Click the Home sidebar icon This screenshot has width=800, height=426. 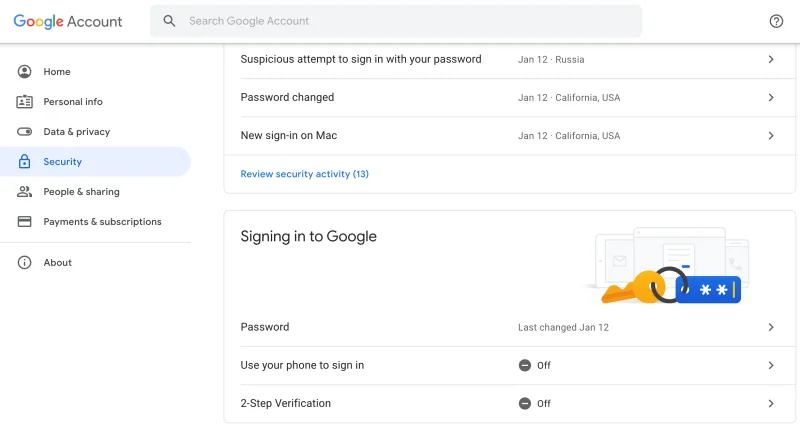(x=25, y=72)
